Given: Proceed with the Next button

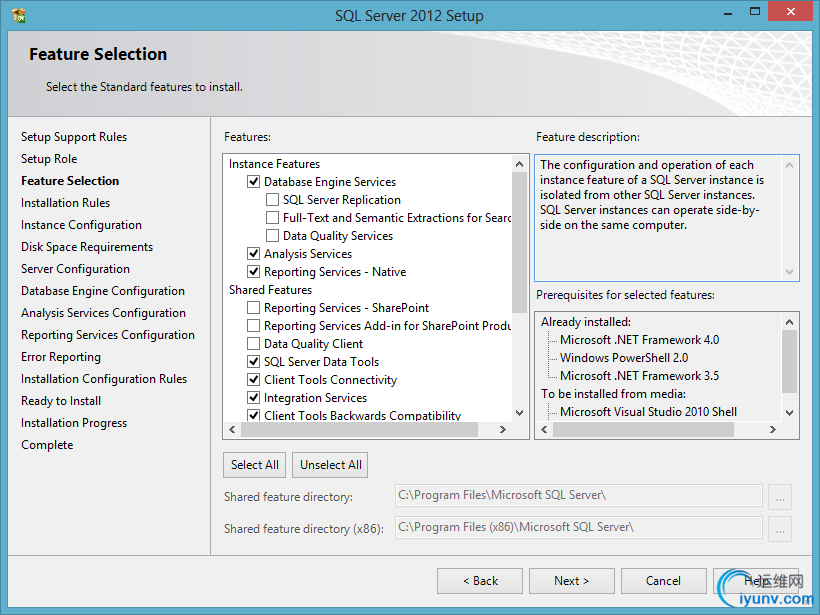Looking at the screenshot, I should pyautogui.click(x=572, y=581).
